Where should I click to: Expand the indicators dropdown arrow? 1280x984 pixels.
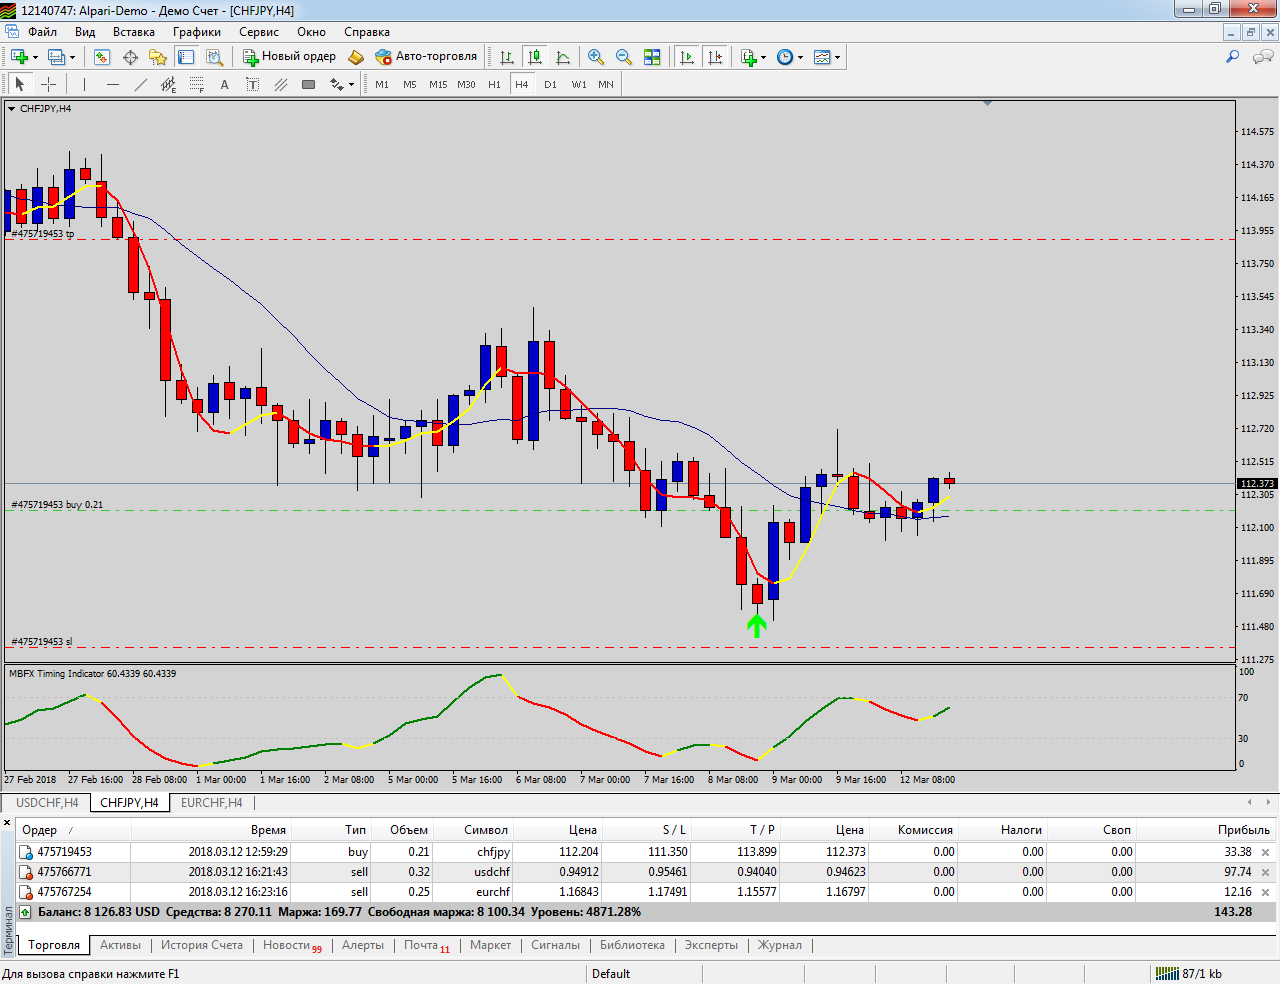click(x=764, y=57)
